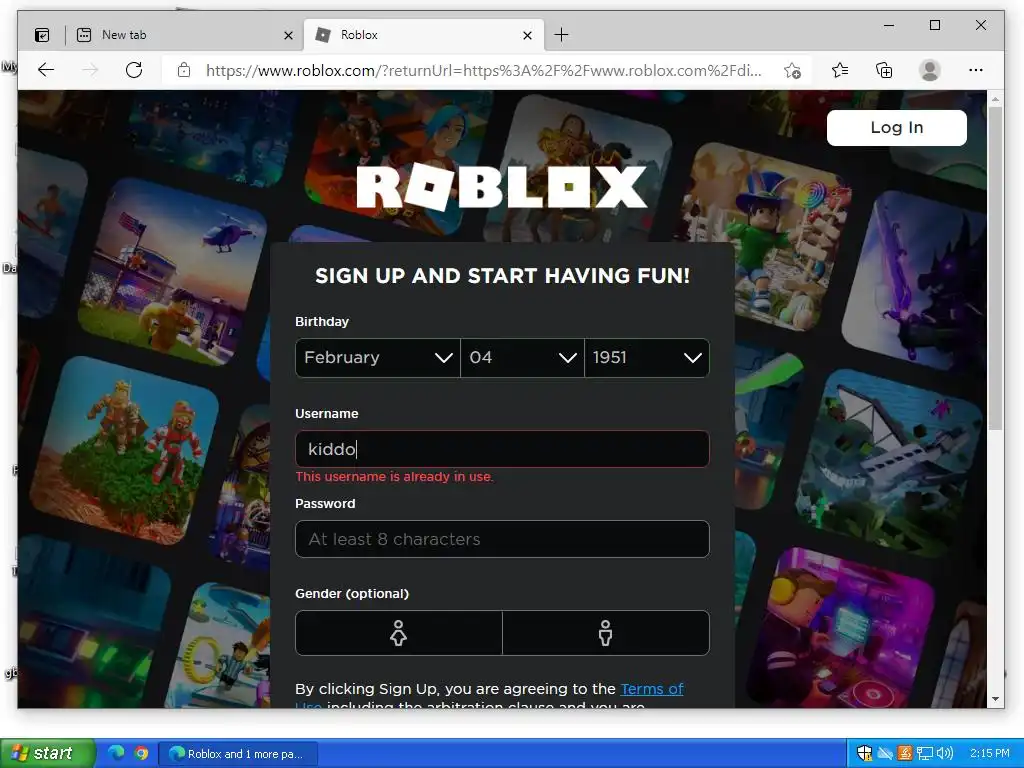Open the Windows start menu
The width and height of the screenshot is (1024, 768).
(48, 753)
